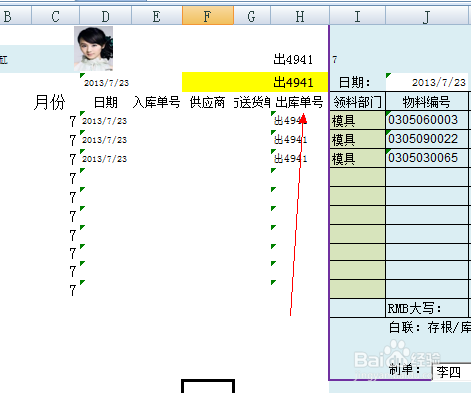This screenshot has width=471, height=393.
Task: Select column D header
Action: [106, 16]
